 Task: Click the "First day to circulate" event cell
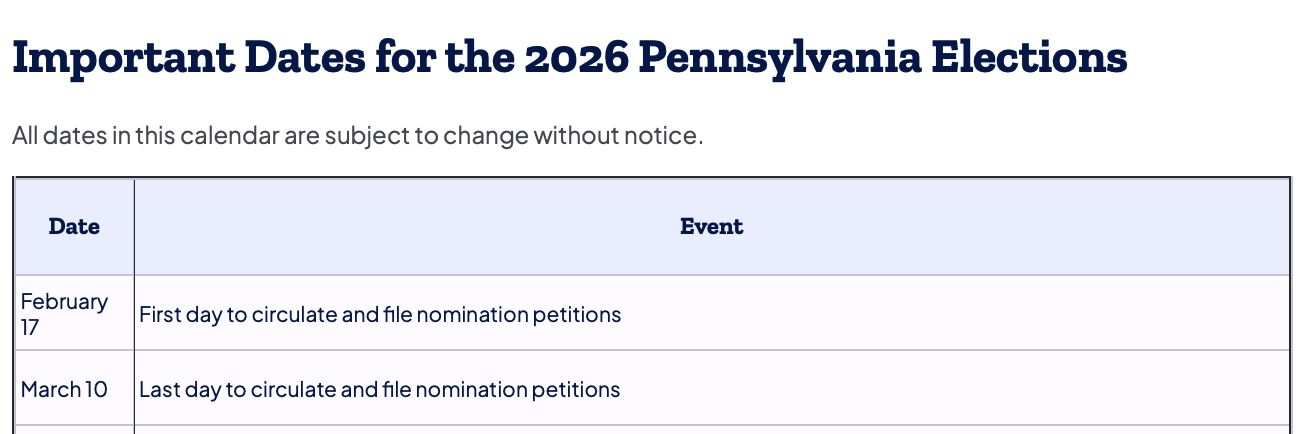point(380,315)
